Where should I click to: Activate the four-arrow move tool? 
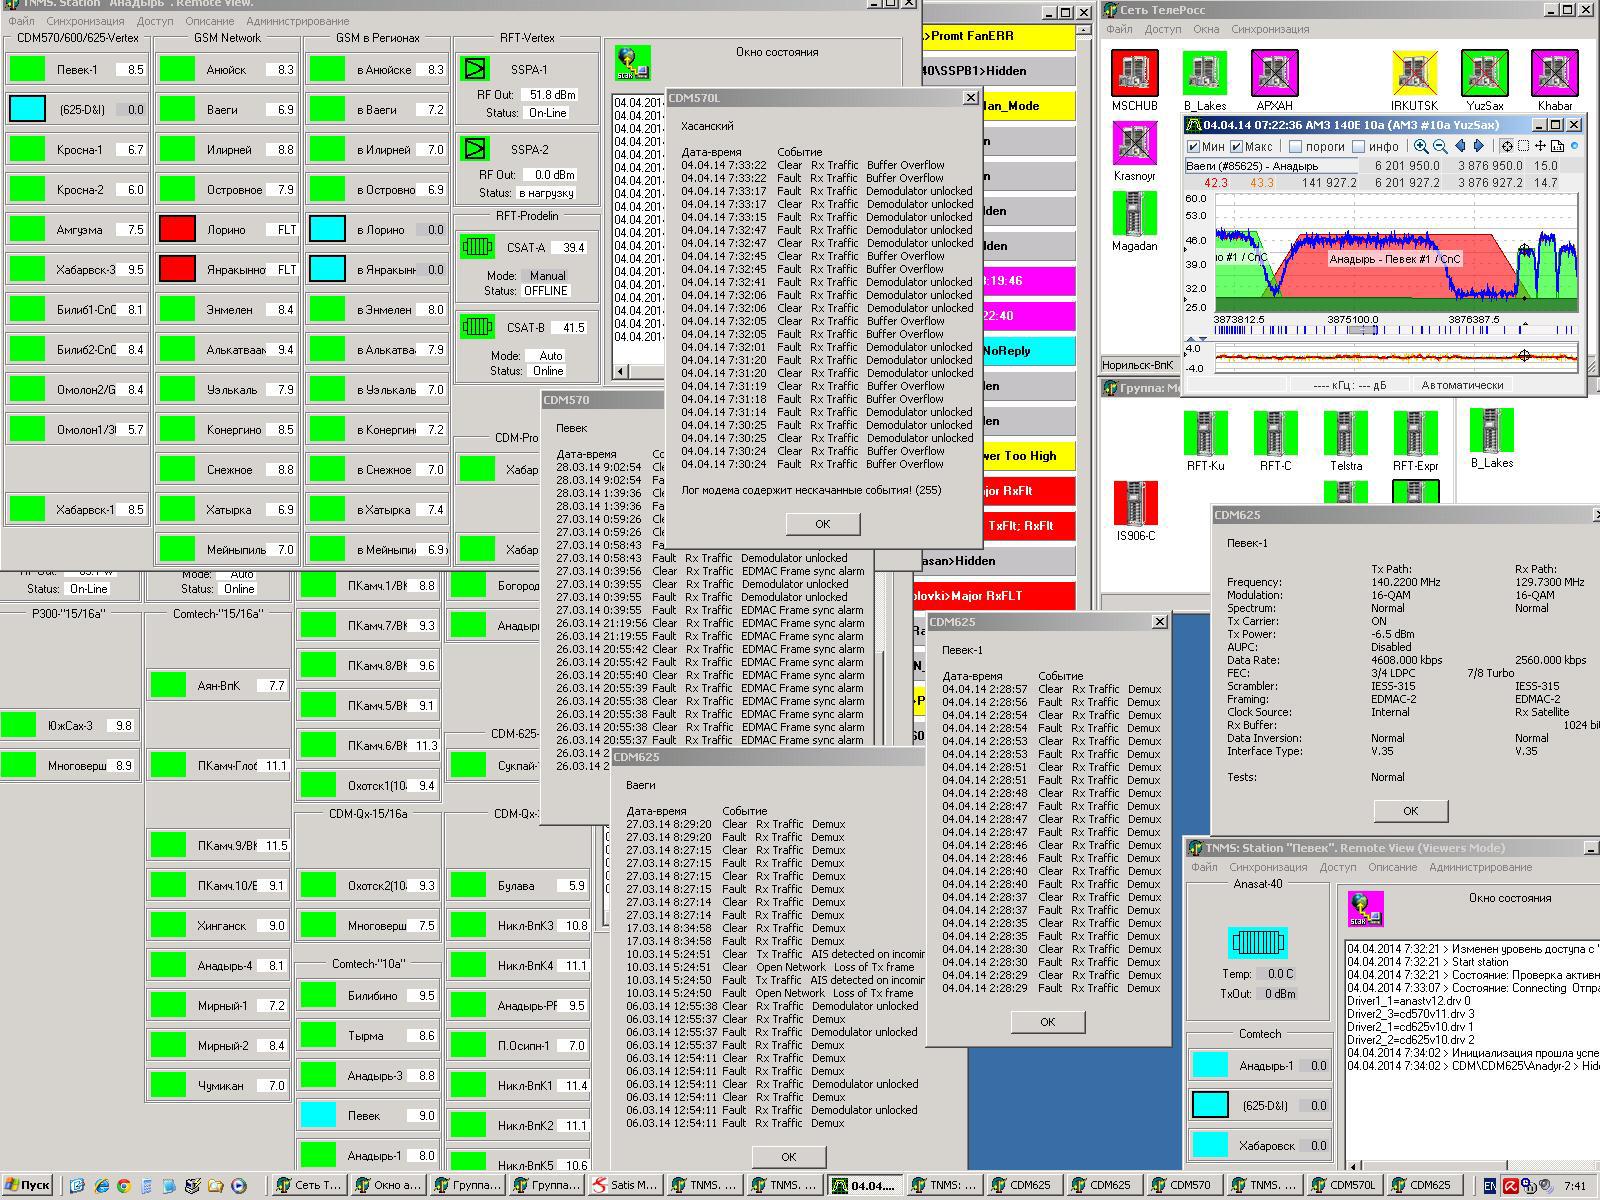[1540, 146]
